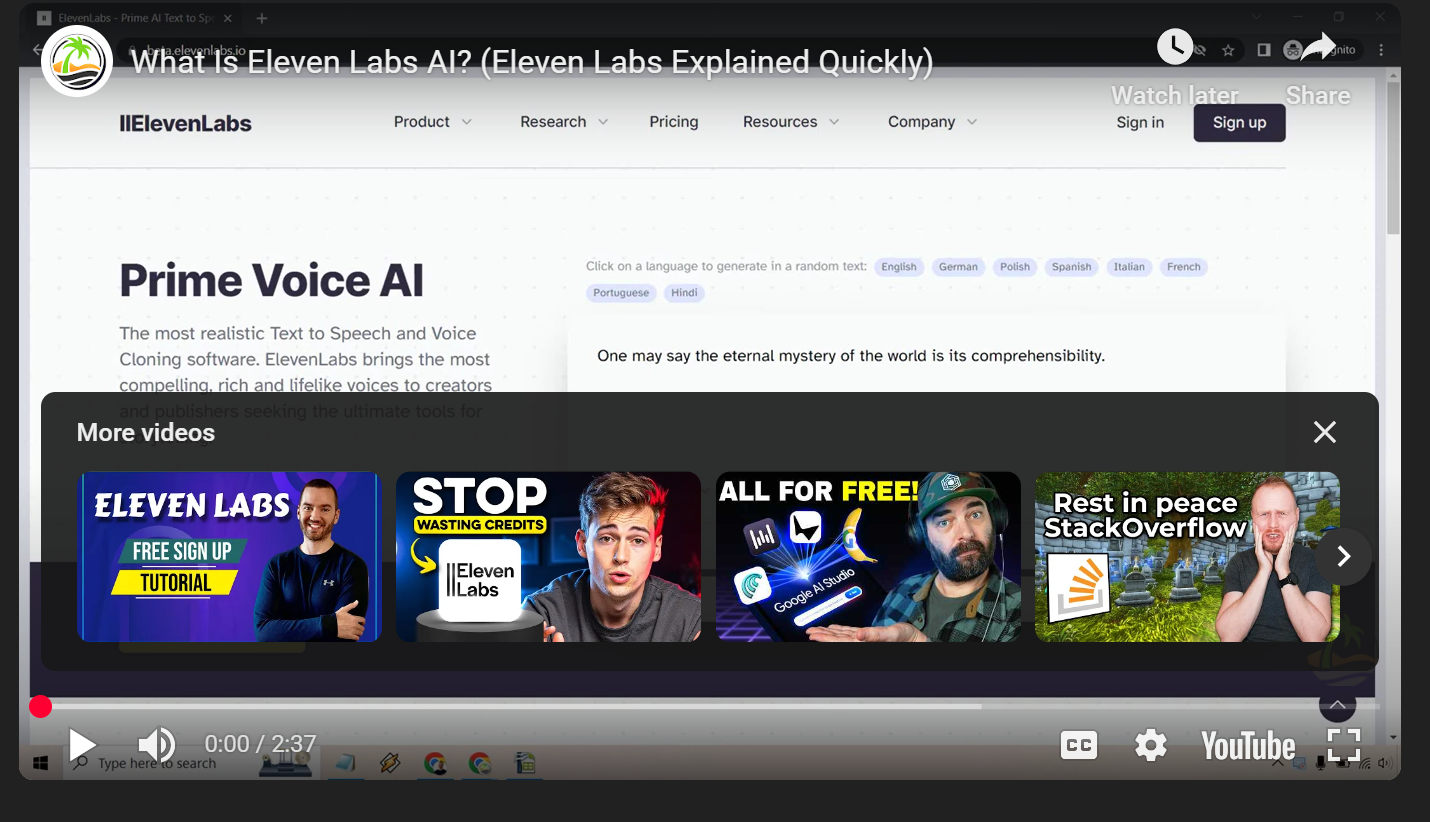Select the French language chip
This screenshot has width=1430, height=822.
pos(1184,267)
